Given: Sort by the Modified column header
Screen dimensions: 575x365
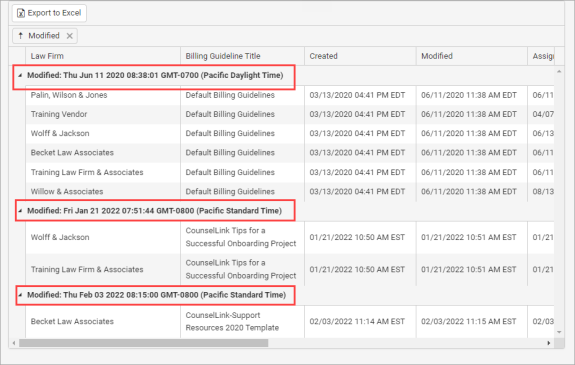Looking at the screenshot, I should click(x=472, y=56).
